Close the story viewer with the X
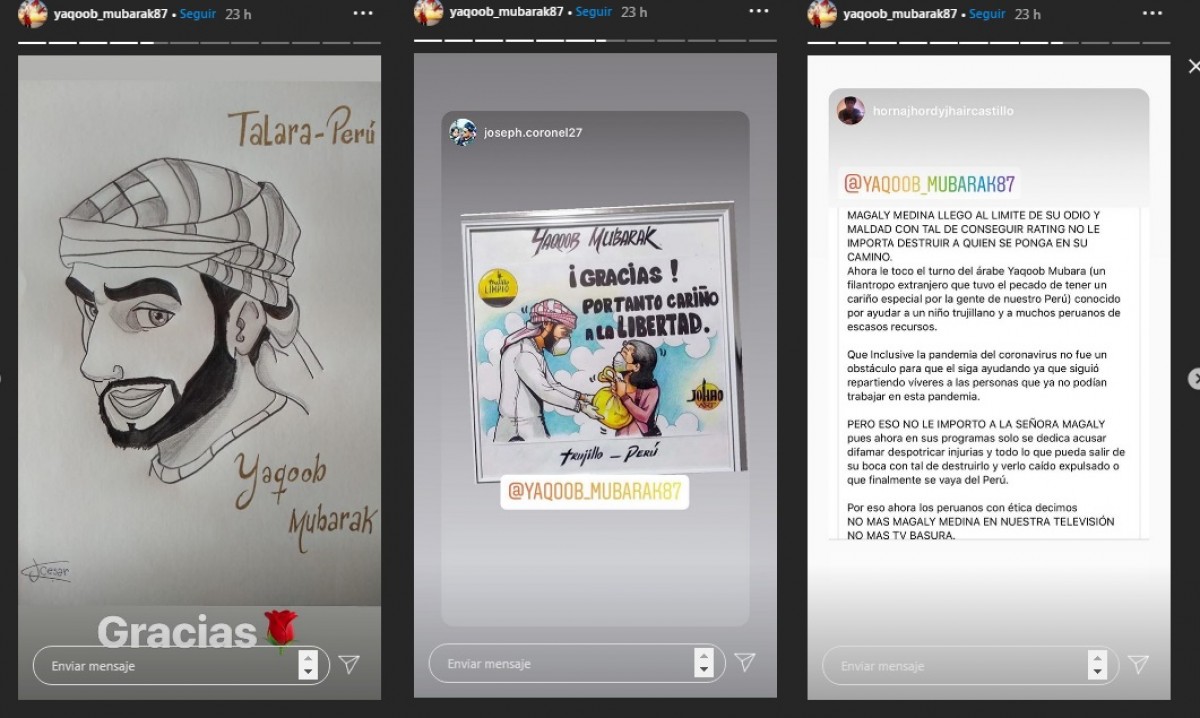Screen dimensions: 1200x718 pos(1193,66)
